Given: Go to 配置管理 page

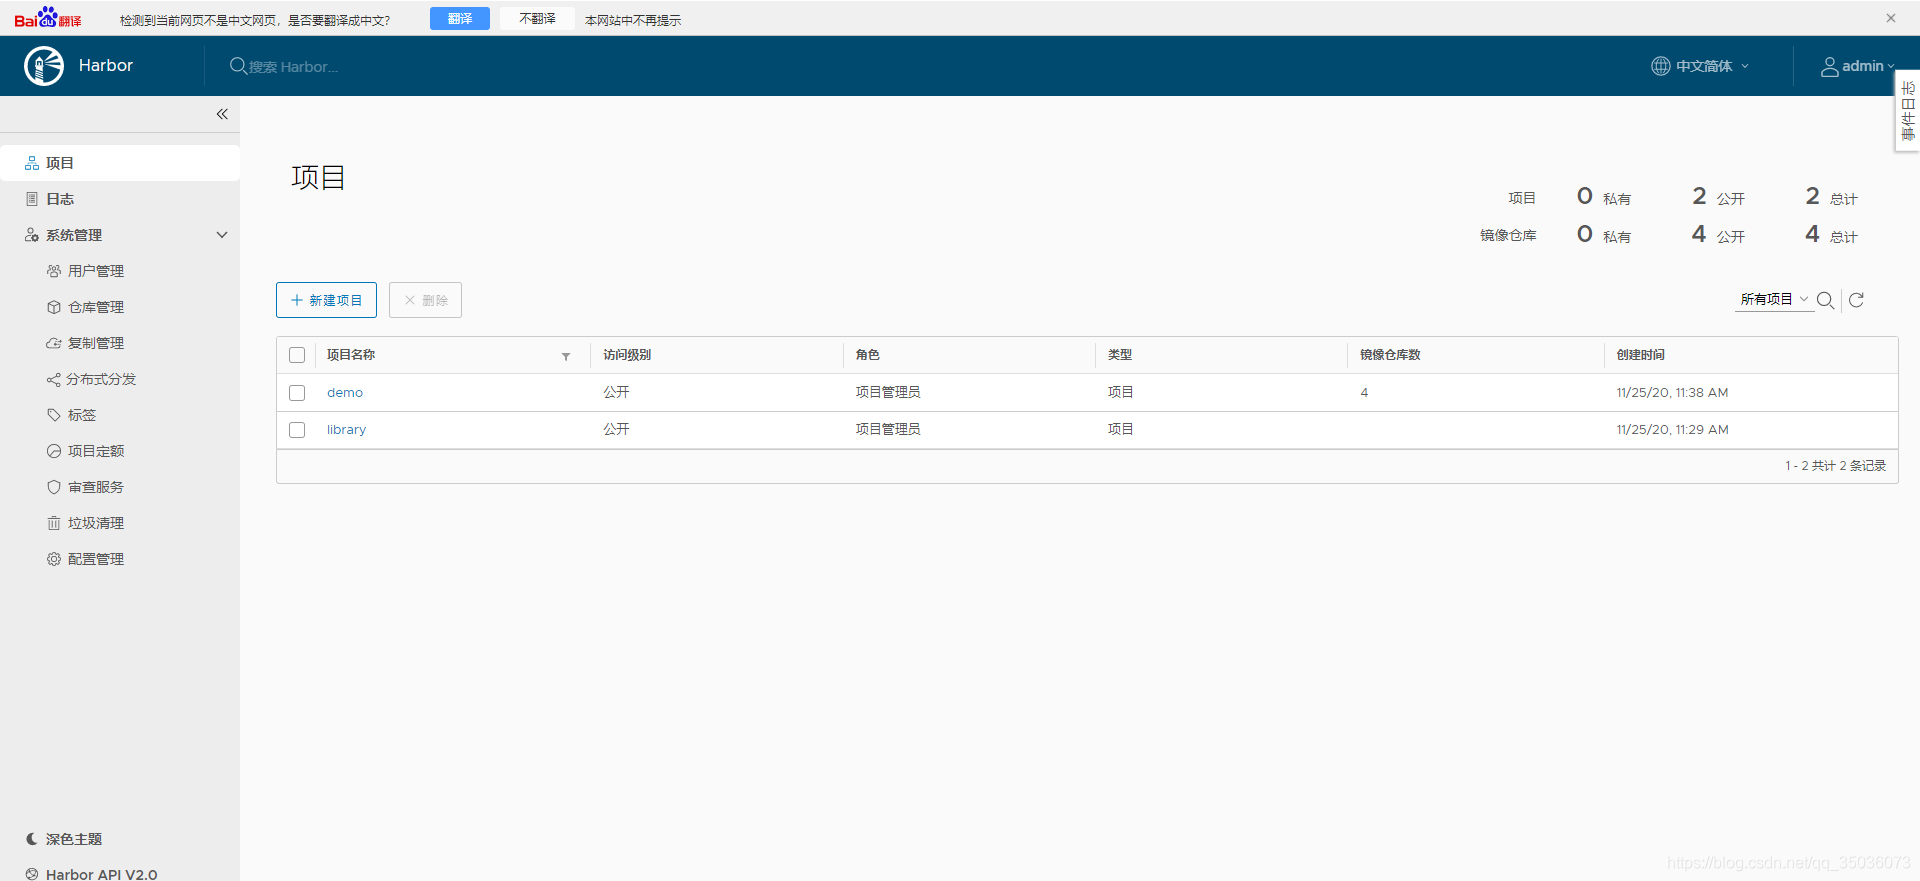Looking at the screenshot, I should click(x=96, y=559).
